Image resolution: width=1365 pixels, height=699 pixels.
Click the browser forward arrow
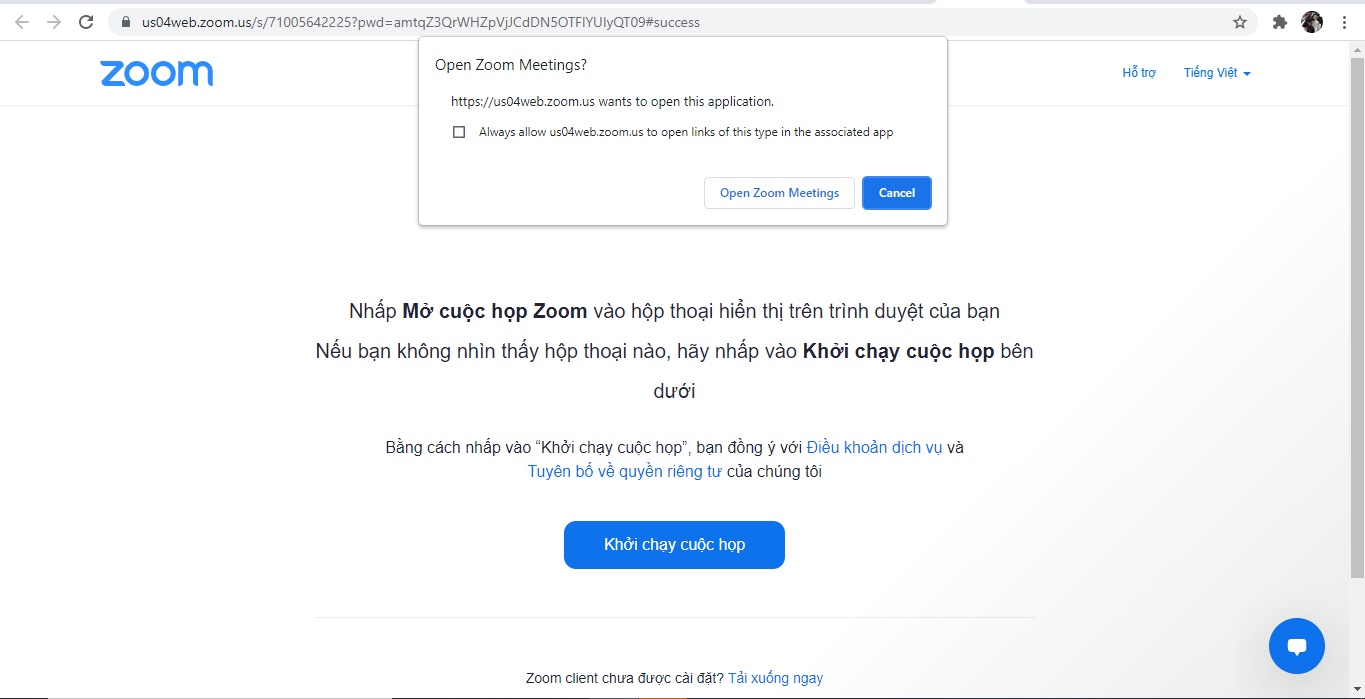point(54,22)
